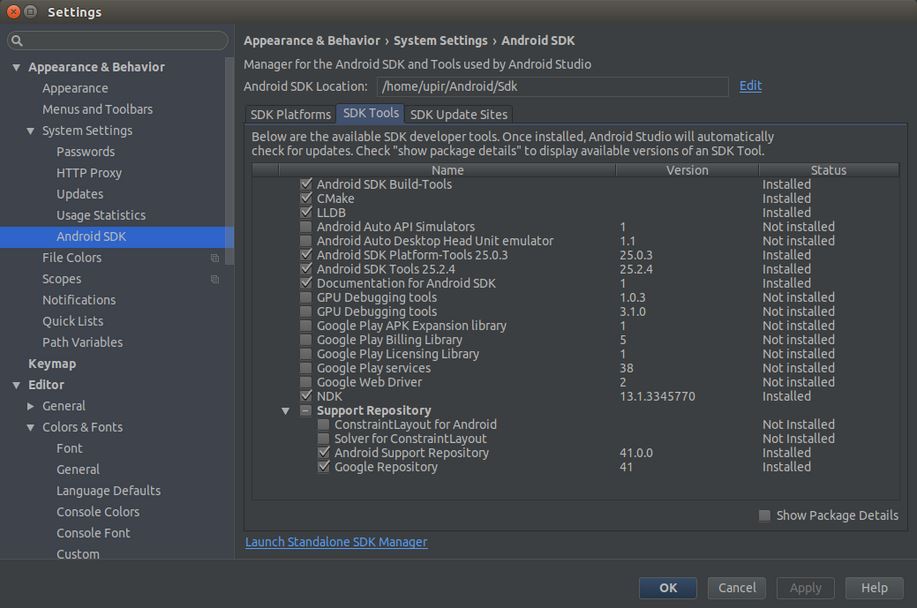This screenshot has width=917, height=608.
Task: Sort table by Status column header
Action: pos(829,170)
